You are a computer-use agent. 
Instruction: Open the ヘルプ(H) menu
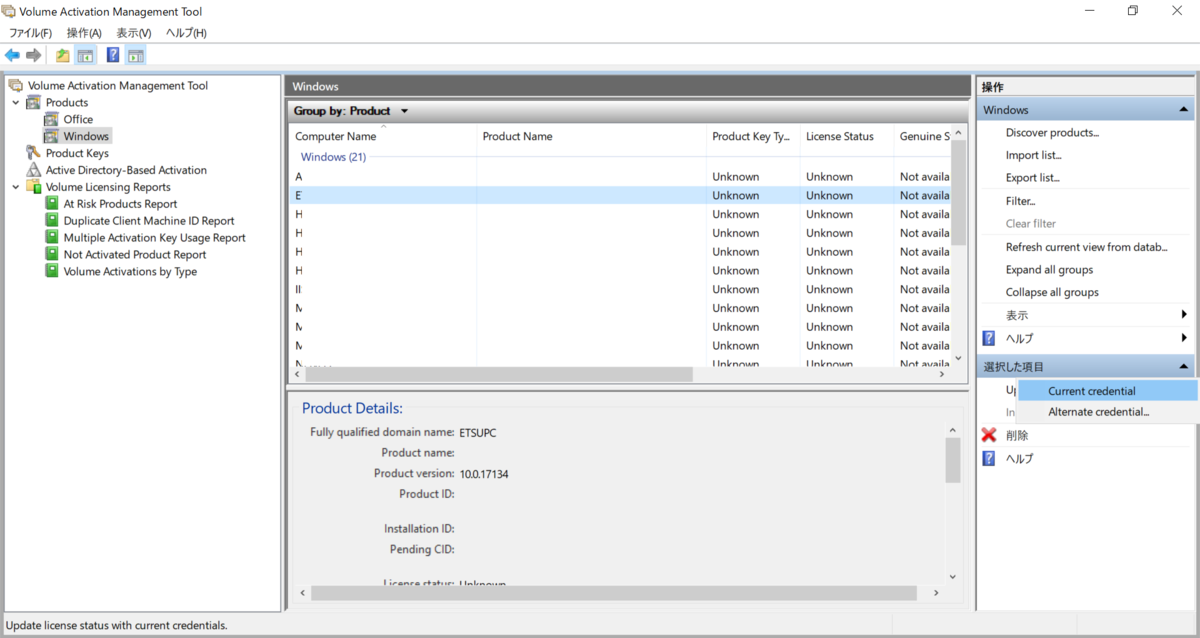[186, 33]
